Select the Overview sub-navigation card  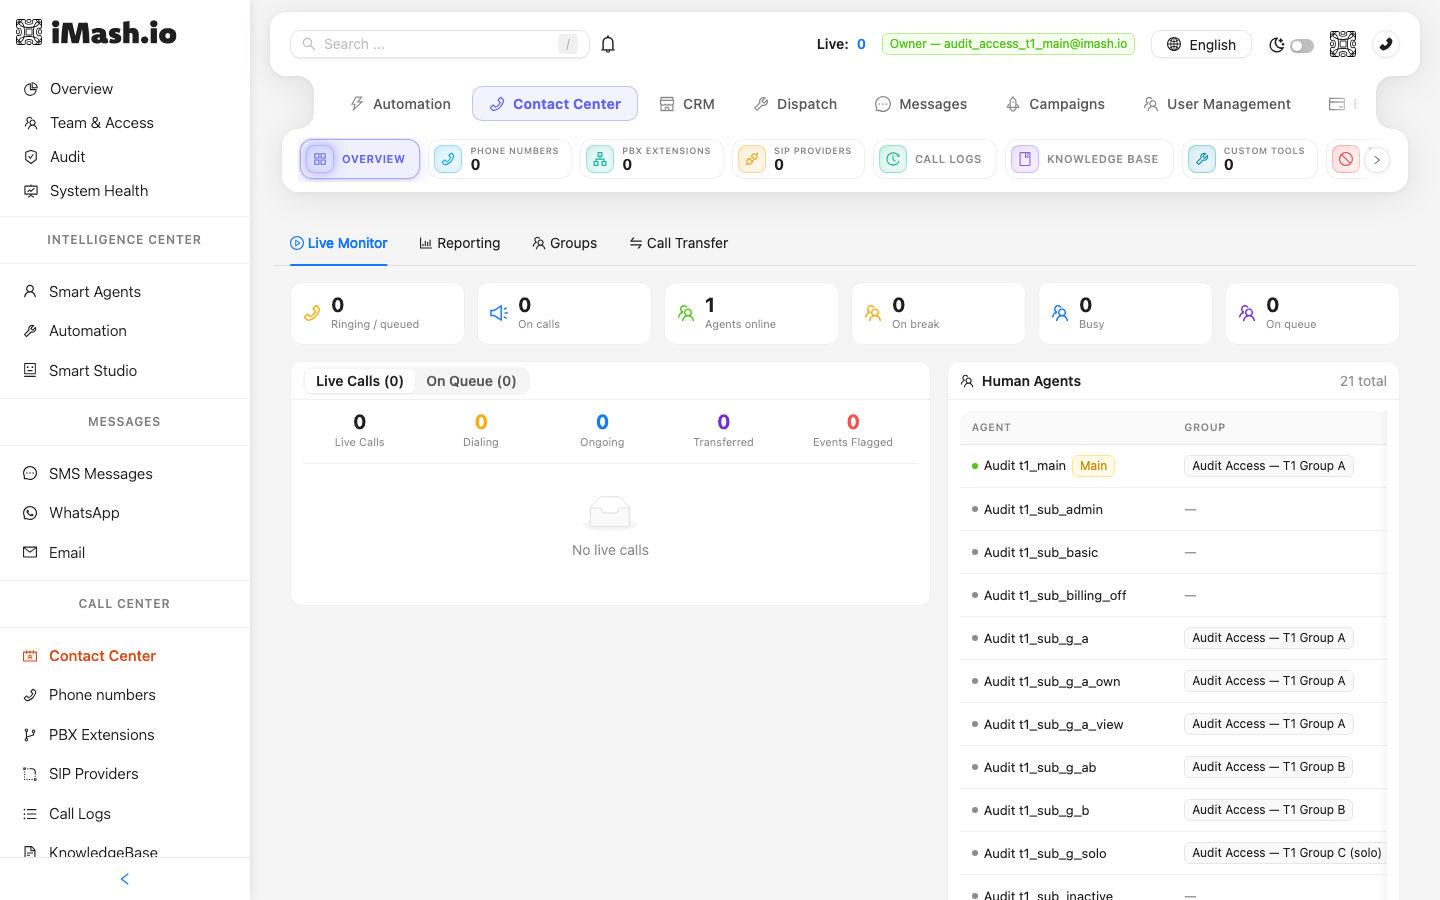(x=360, y=159)
